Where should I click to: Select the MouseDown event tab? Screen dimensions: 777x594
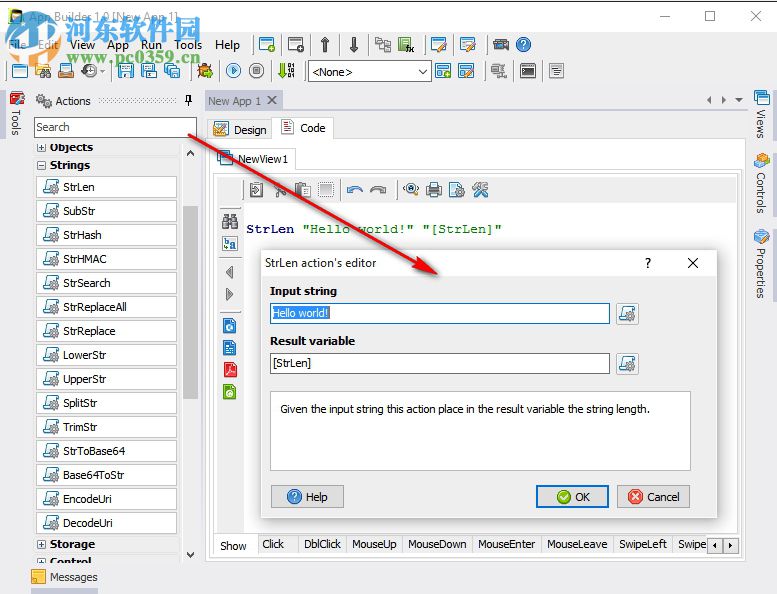click(437, 544)
